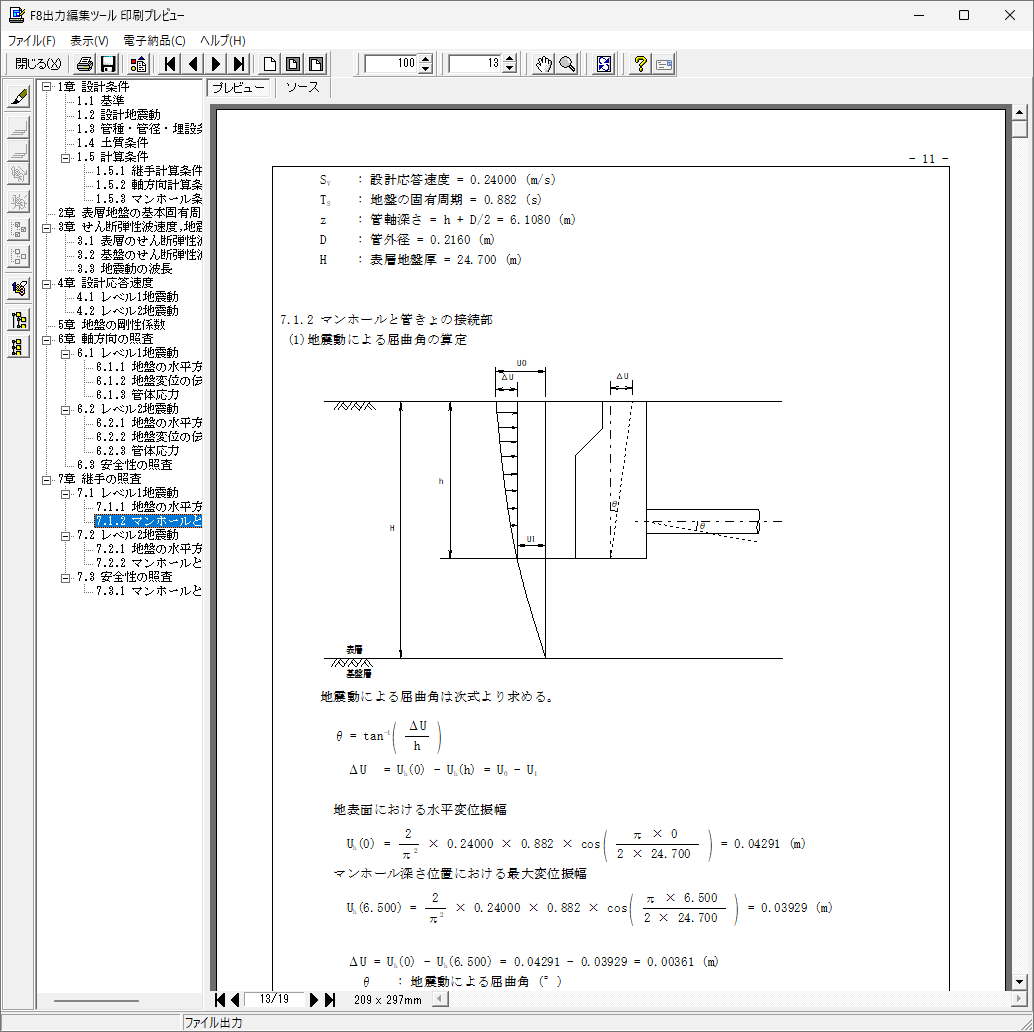Increase the zoom value 100 with up stepper
This screenshot has width=1034, height=1032.
coord(426,59)
